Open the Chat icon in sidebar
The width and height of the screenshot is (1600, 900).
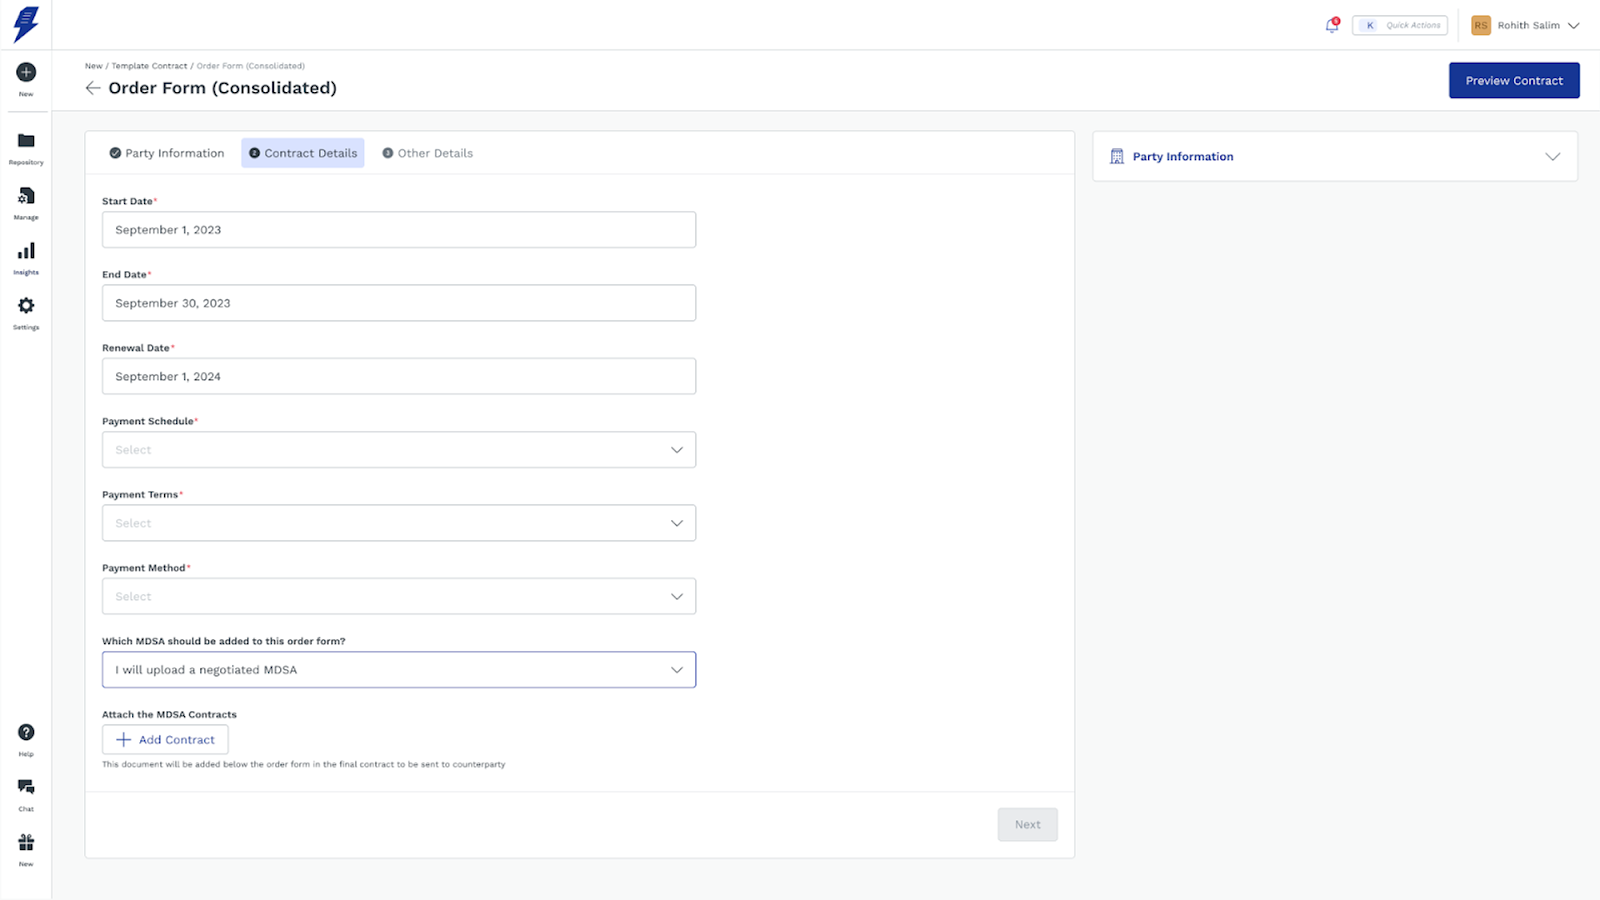26,788
